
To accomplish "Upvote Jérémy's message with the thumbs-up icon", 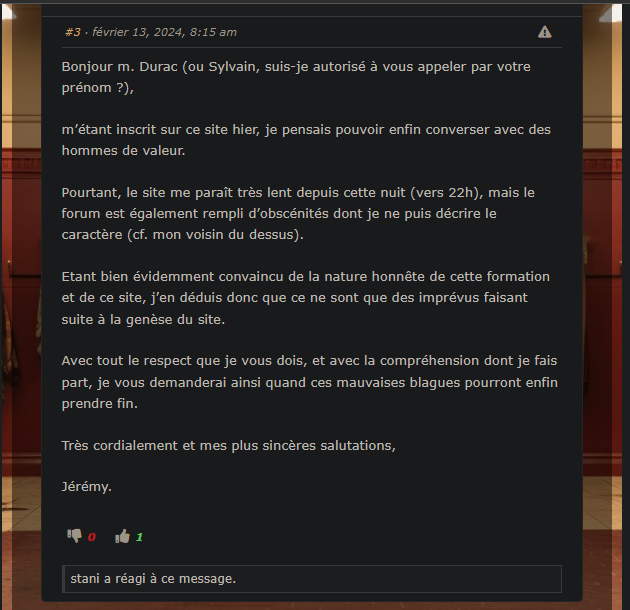I will tap(123, 536).
